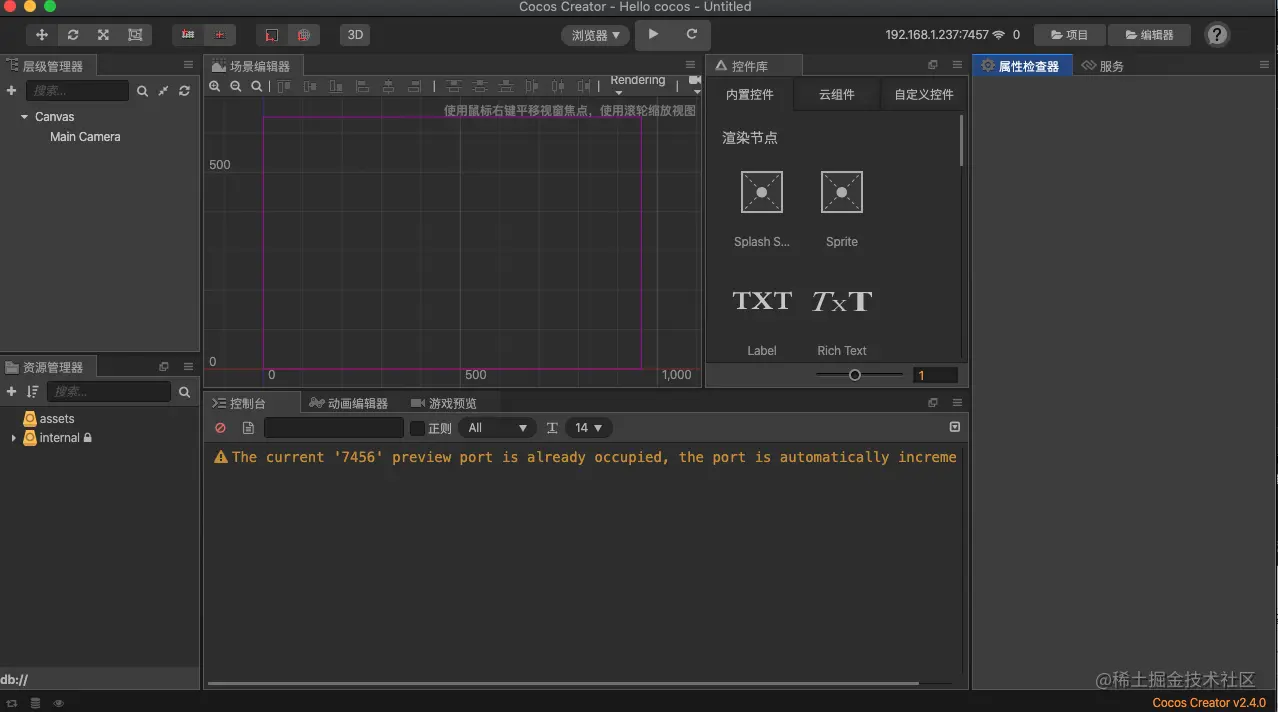This screenshot has width=1278, height=712.
Task: Collapse the Canvas tree node
Action: (24, 117)
